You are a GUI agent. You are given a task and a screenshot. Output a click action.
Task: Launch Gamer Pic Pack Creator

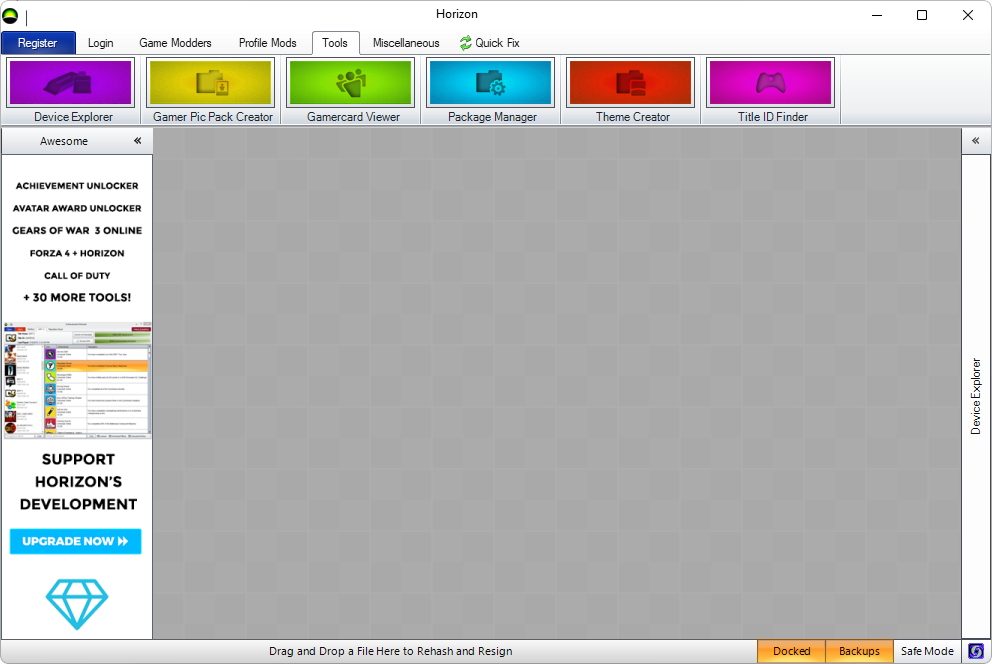point(211,83)
